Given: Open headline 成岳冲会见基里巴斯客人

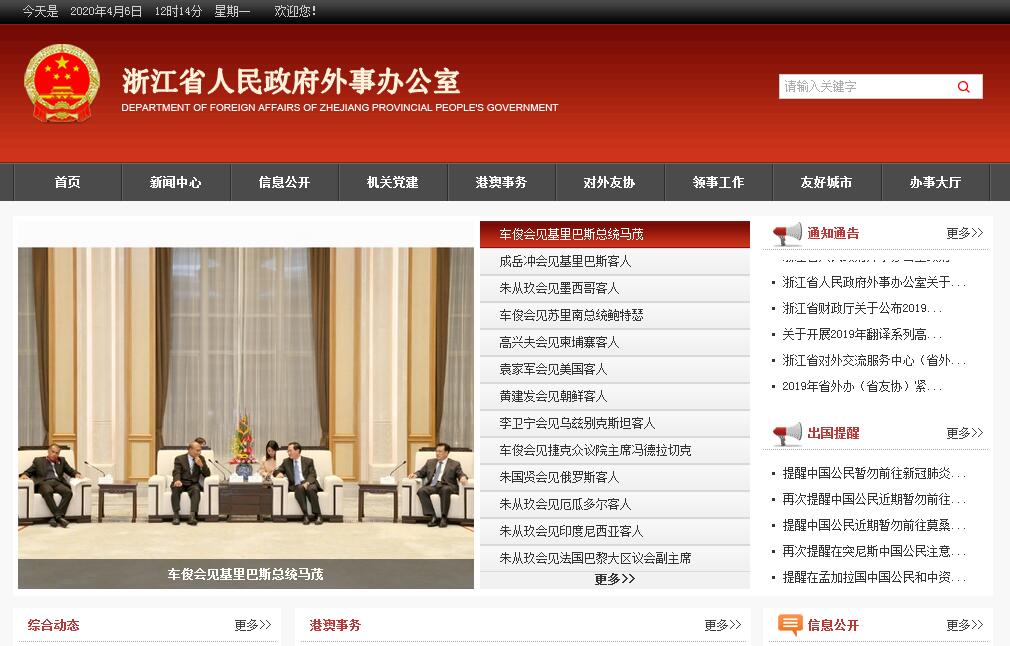Looking at the screenshot, I should [x=566, y=261].
